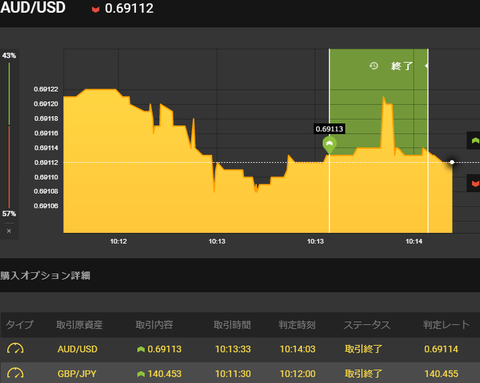Click the red Low sell arrow button
This screenshot has height=383, width=480.
tap(475, 183)
